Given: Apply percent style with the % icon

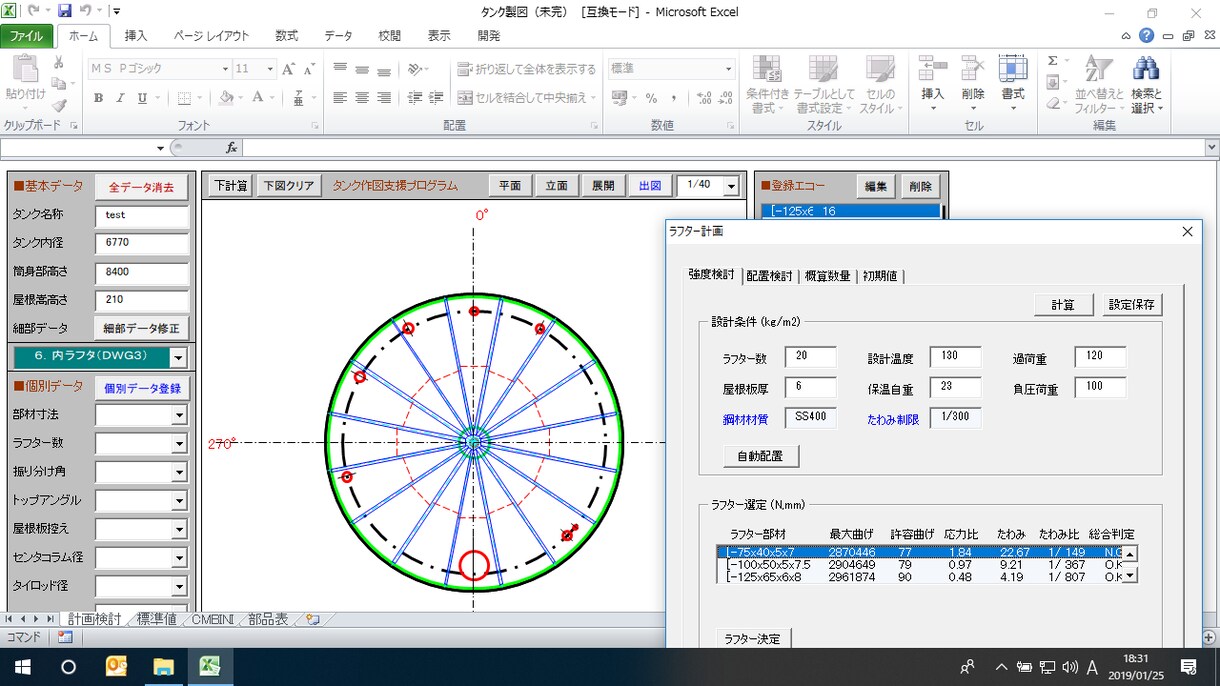Looking at the screenshot, I should pos(651,98).
